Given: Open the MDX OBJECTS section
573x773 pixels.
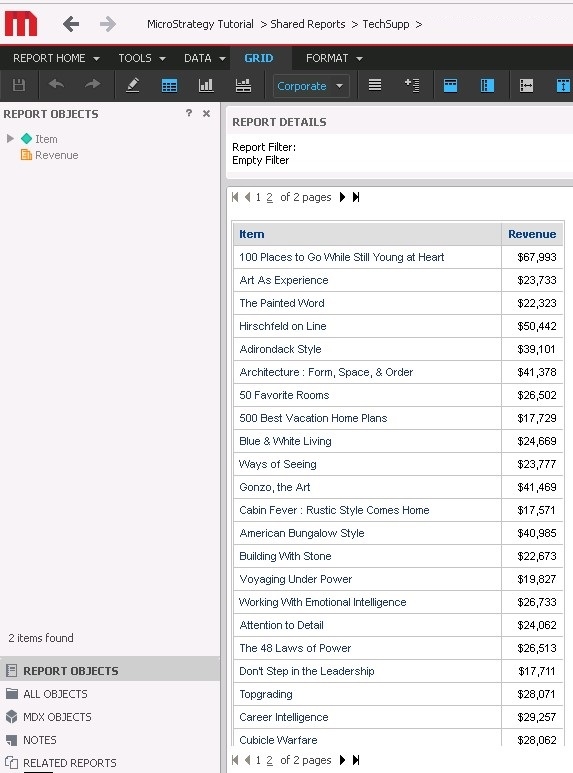Looking at the screenshot, I should click(110, 717).
